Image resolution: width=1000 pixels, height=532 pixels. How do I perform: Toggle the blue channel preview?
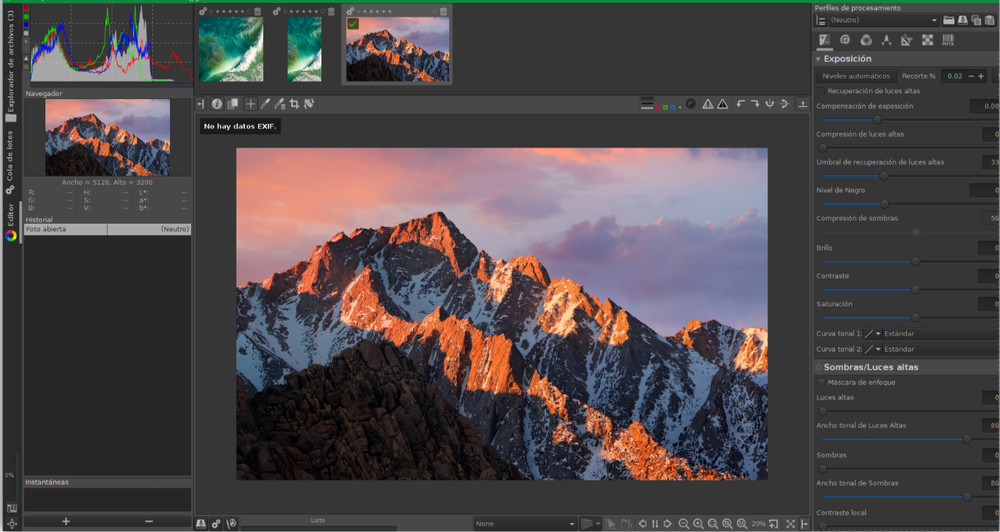click(x=673, y=107)
